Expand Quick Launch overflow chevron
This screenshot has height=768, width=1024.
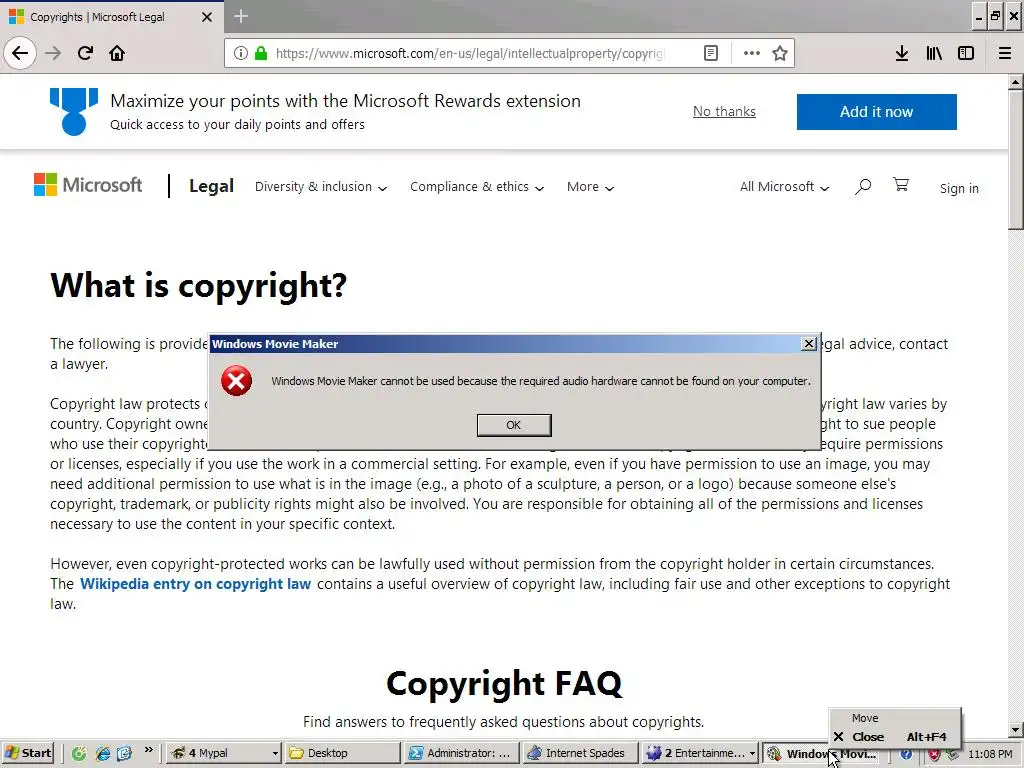pyautogui.click(x=148, y=750)
